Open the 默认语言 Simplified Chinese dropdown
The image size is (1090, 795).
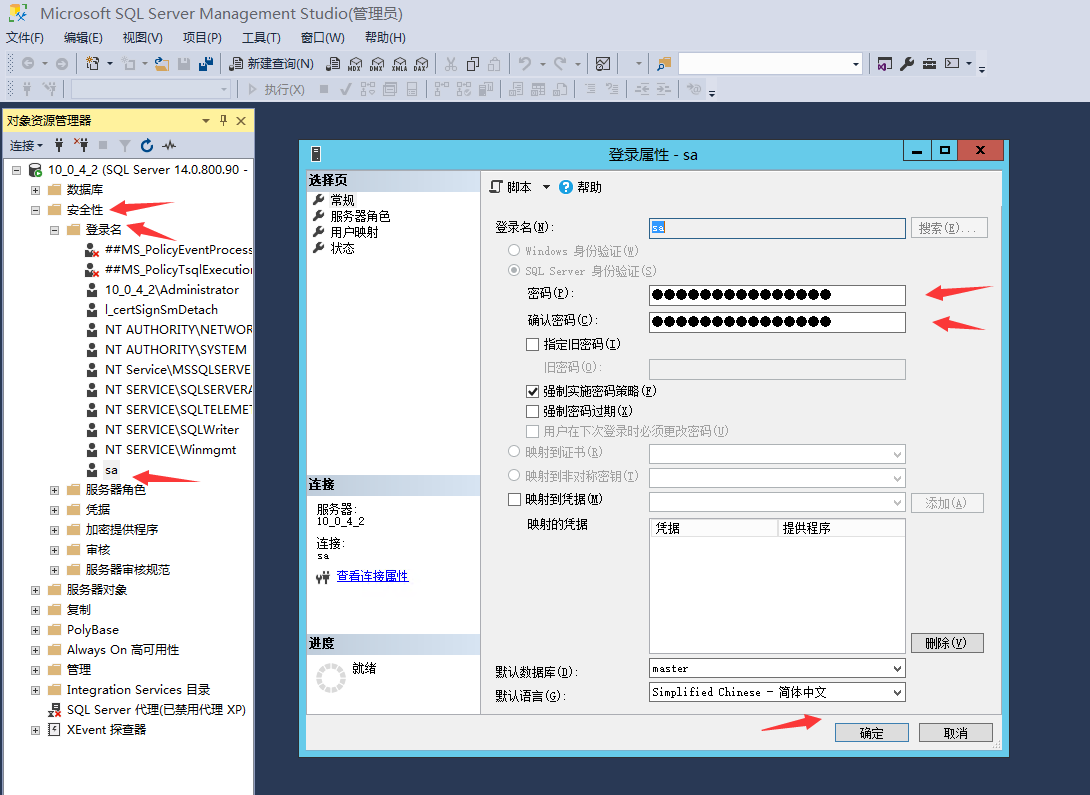tap(896, 692)
